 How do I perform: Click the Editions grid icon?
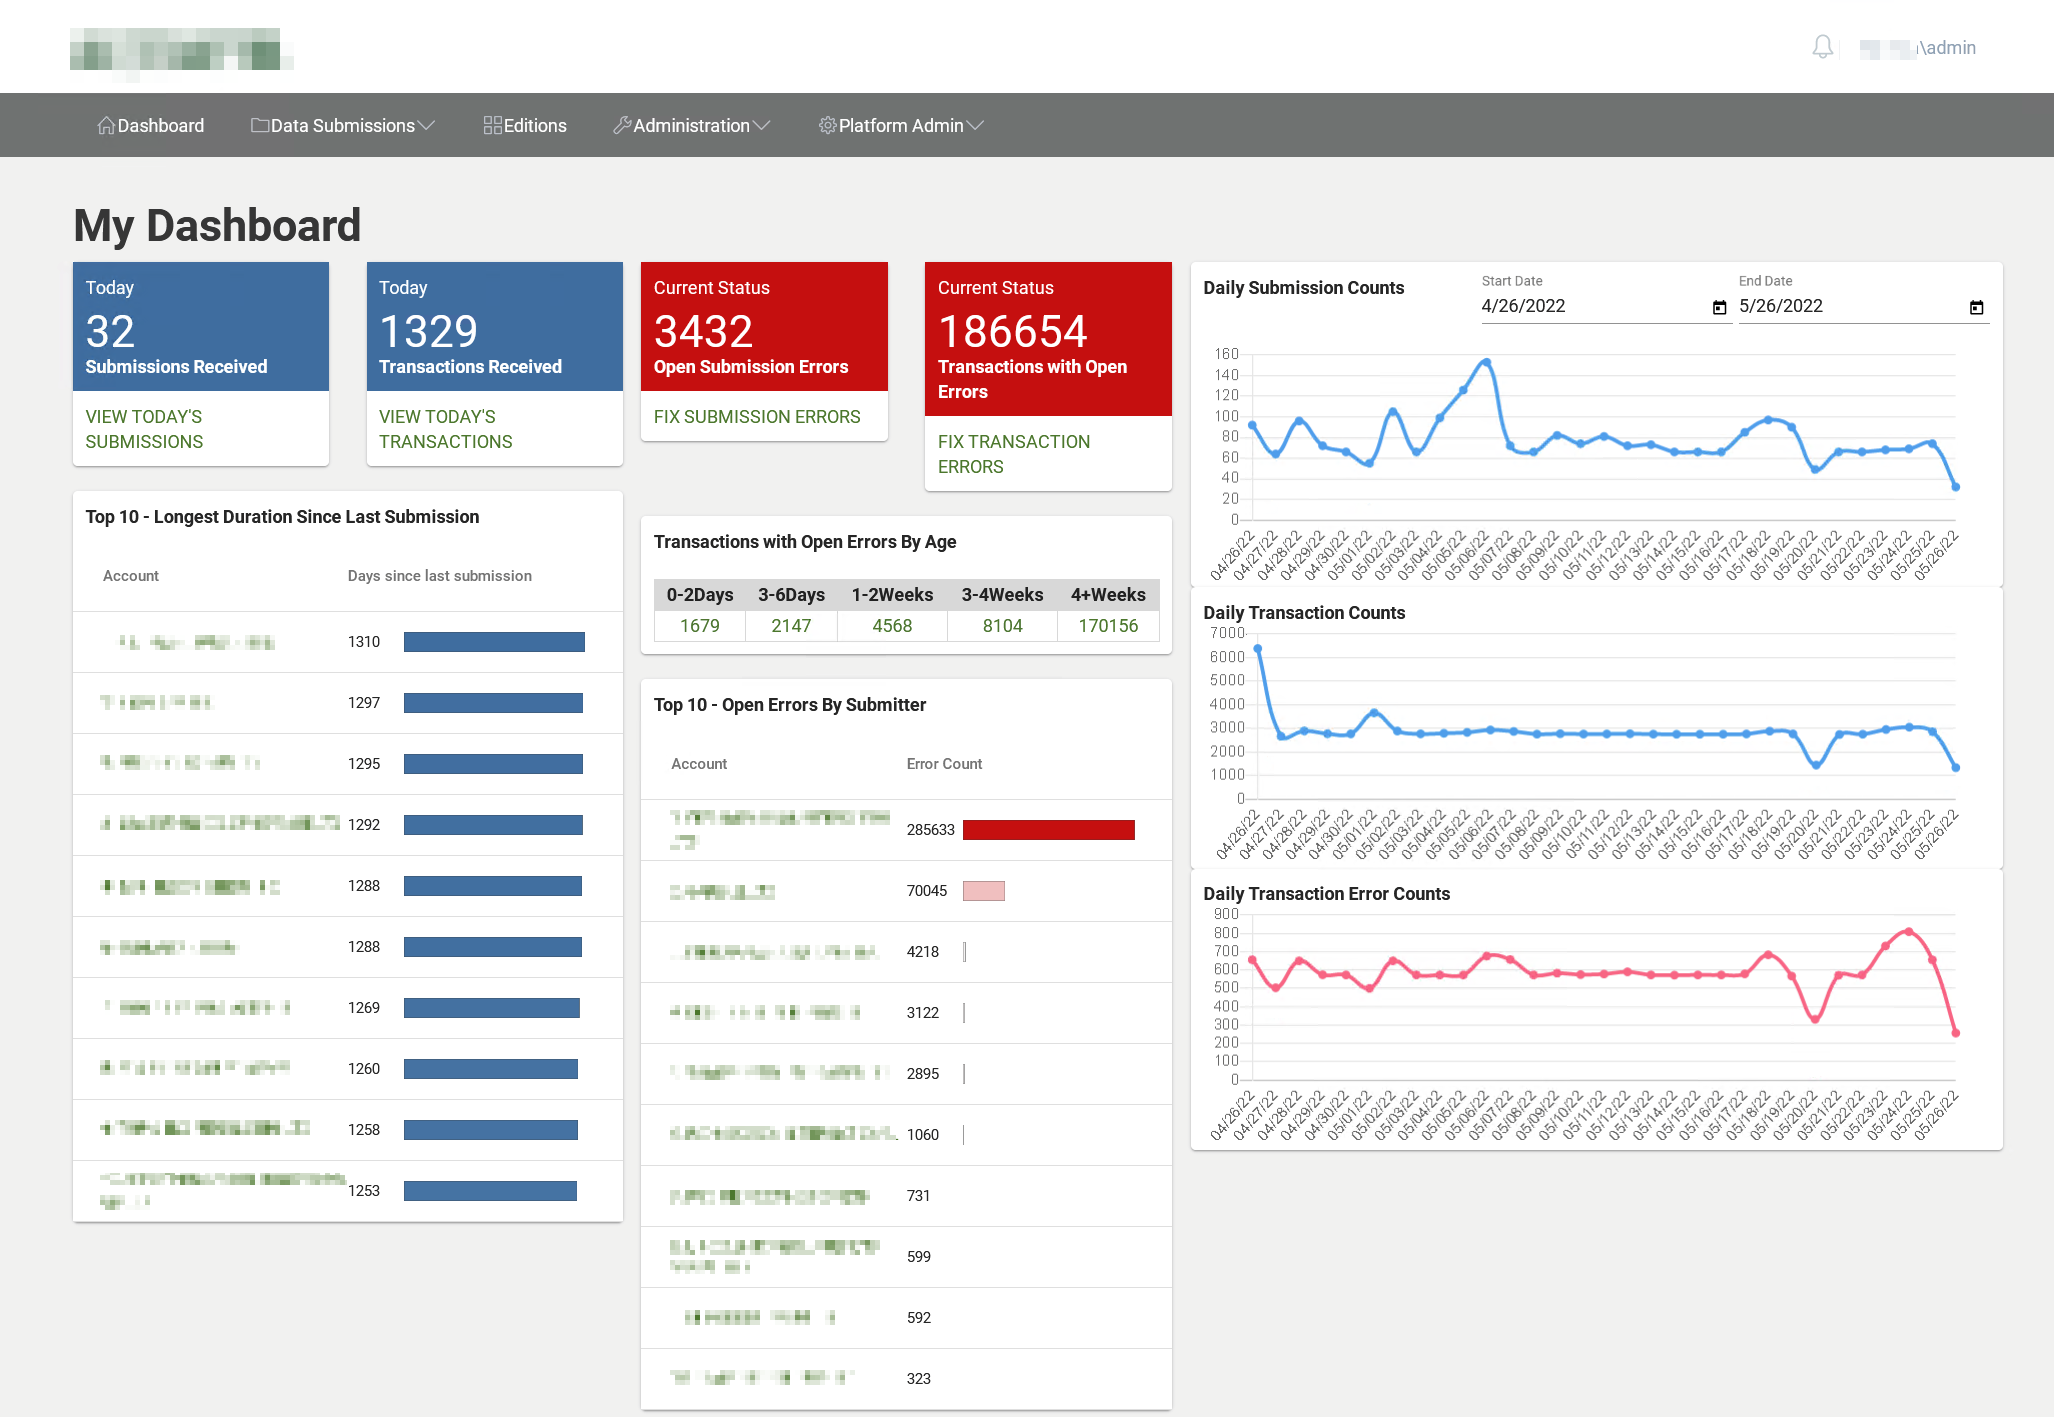pos(492,125)
